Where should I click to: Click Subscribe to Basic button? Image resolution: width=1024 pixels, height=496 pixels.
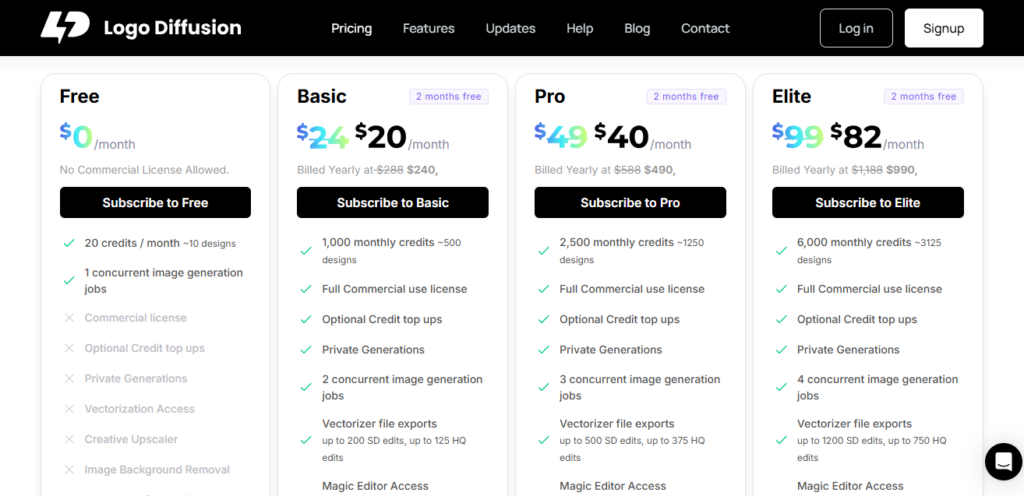point(392,202)
